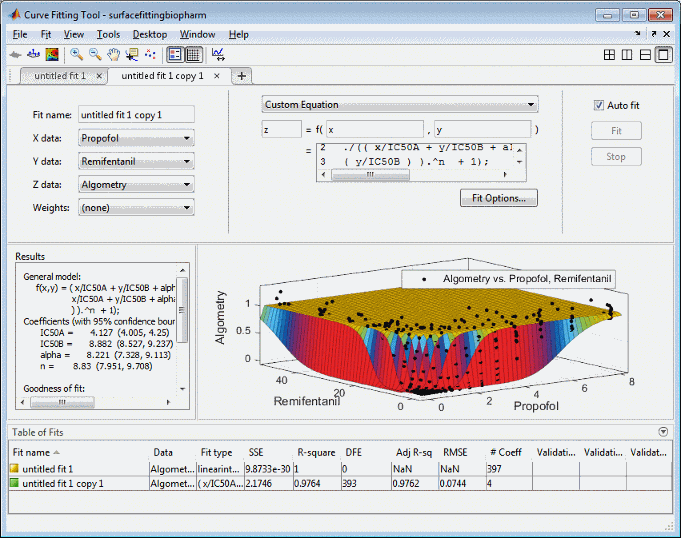Select single-fit full view layout toggle
Viewport: 681px width, 538px height.
662,55
